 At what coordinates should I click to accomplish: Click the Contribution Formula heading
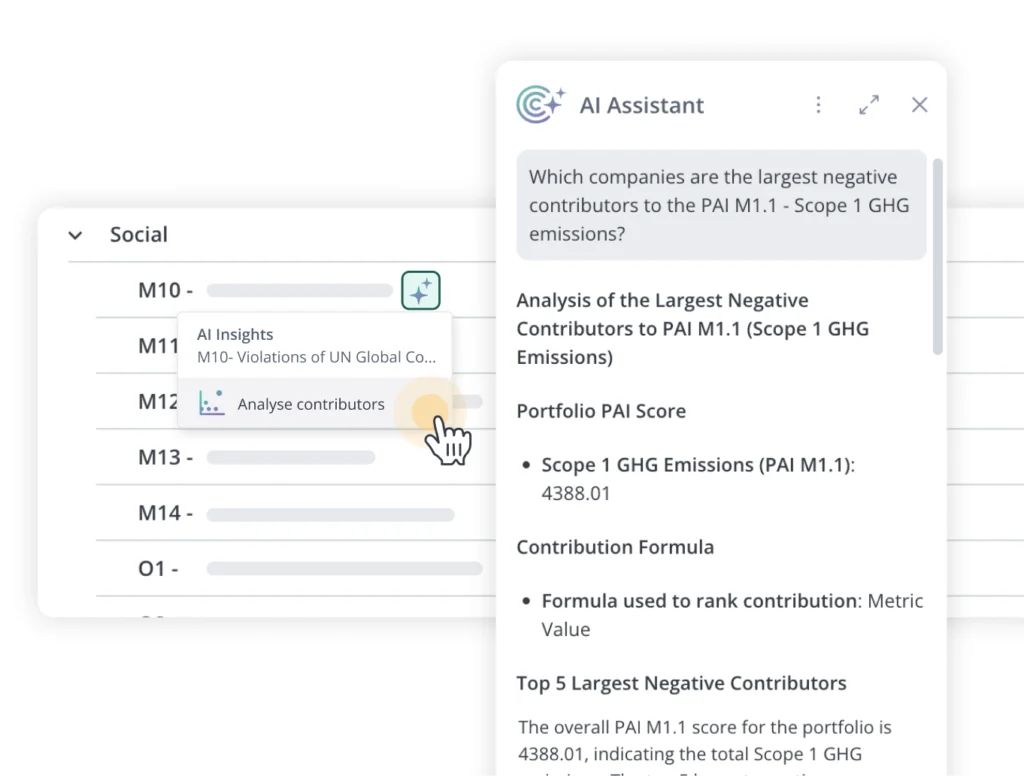coord(615,547)
